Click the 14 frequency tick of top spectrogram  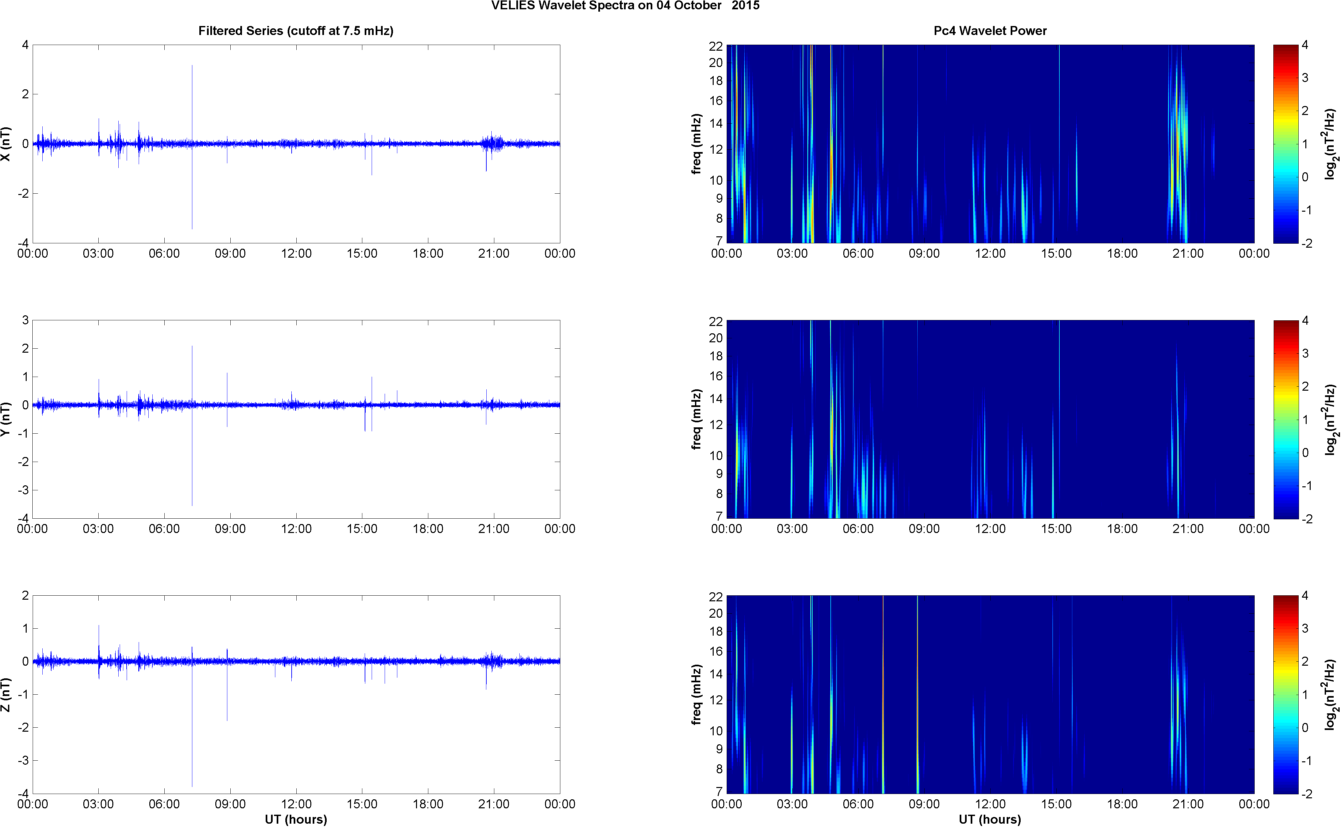pos(716,123)
